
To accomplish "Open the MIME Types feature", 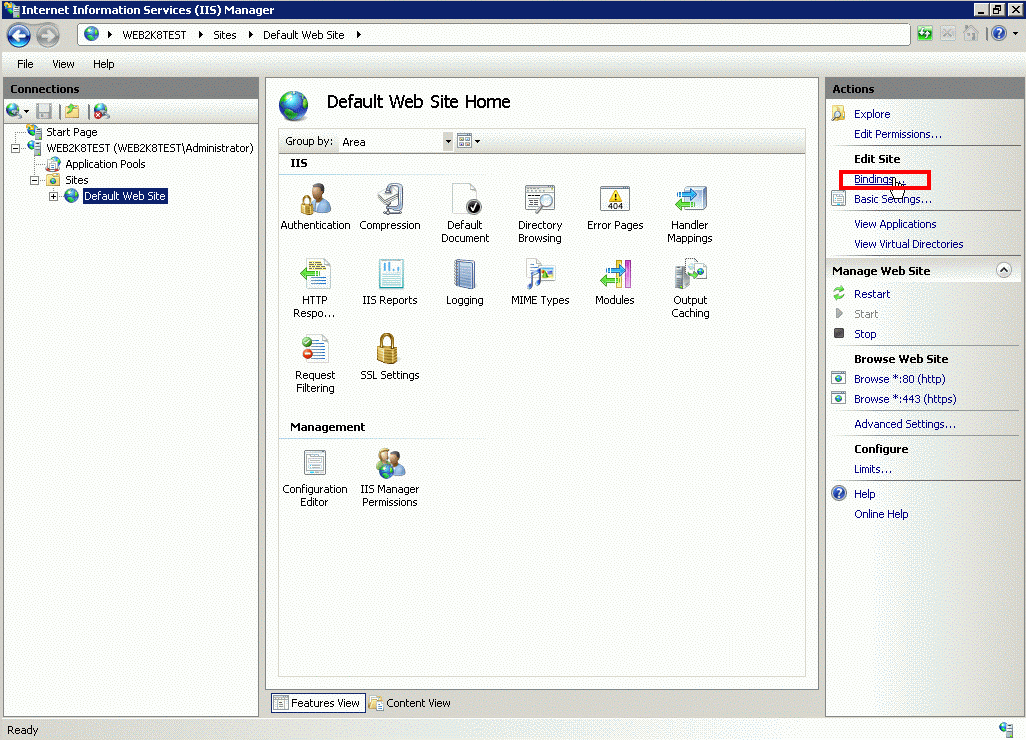I will coord(539,275).
